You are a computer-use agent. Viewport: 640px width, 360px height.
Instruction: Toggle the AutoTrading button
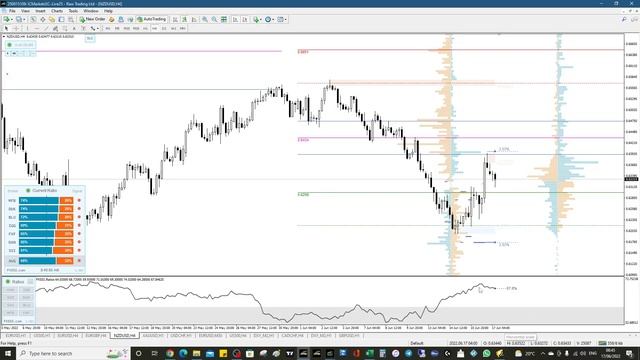pyautogui.click(x=152, y=19)
